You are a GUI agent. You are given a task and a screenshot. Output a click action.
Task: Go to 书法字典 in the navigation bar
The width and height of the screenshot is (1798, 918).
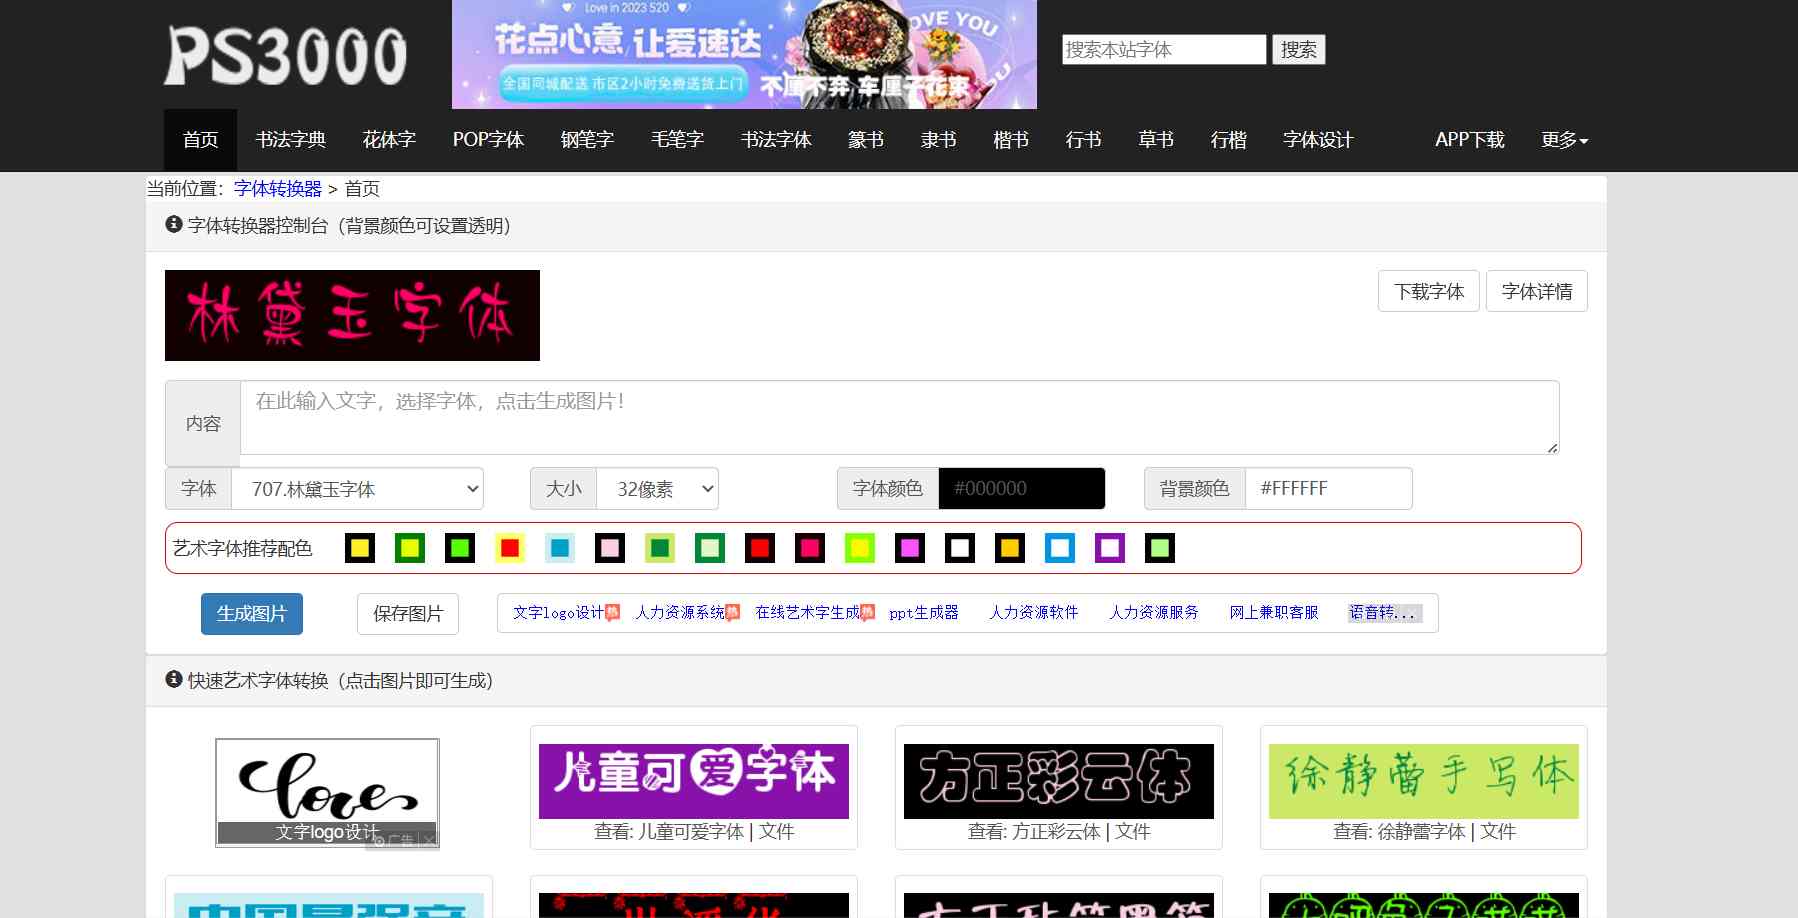(290, 140)
